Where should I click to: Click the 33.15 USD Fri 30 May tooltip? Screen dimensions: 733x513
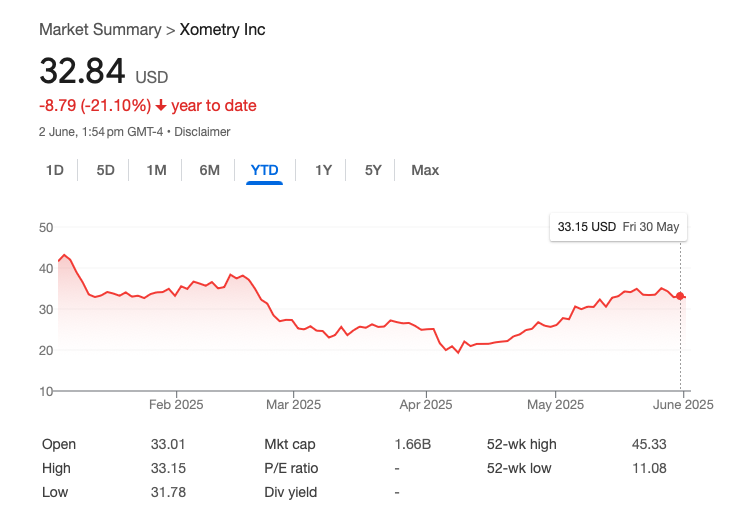coord(618,227)
